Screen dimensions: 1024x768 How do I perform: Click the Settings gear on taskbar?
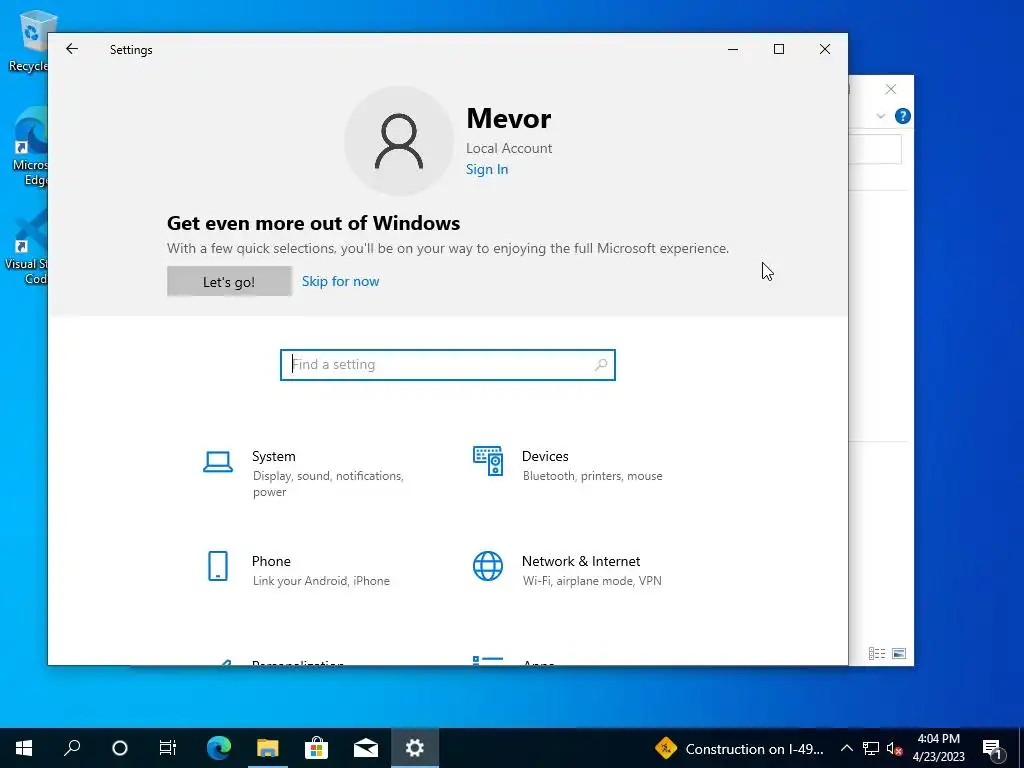(415, 748)
